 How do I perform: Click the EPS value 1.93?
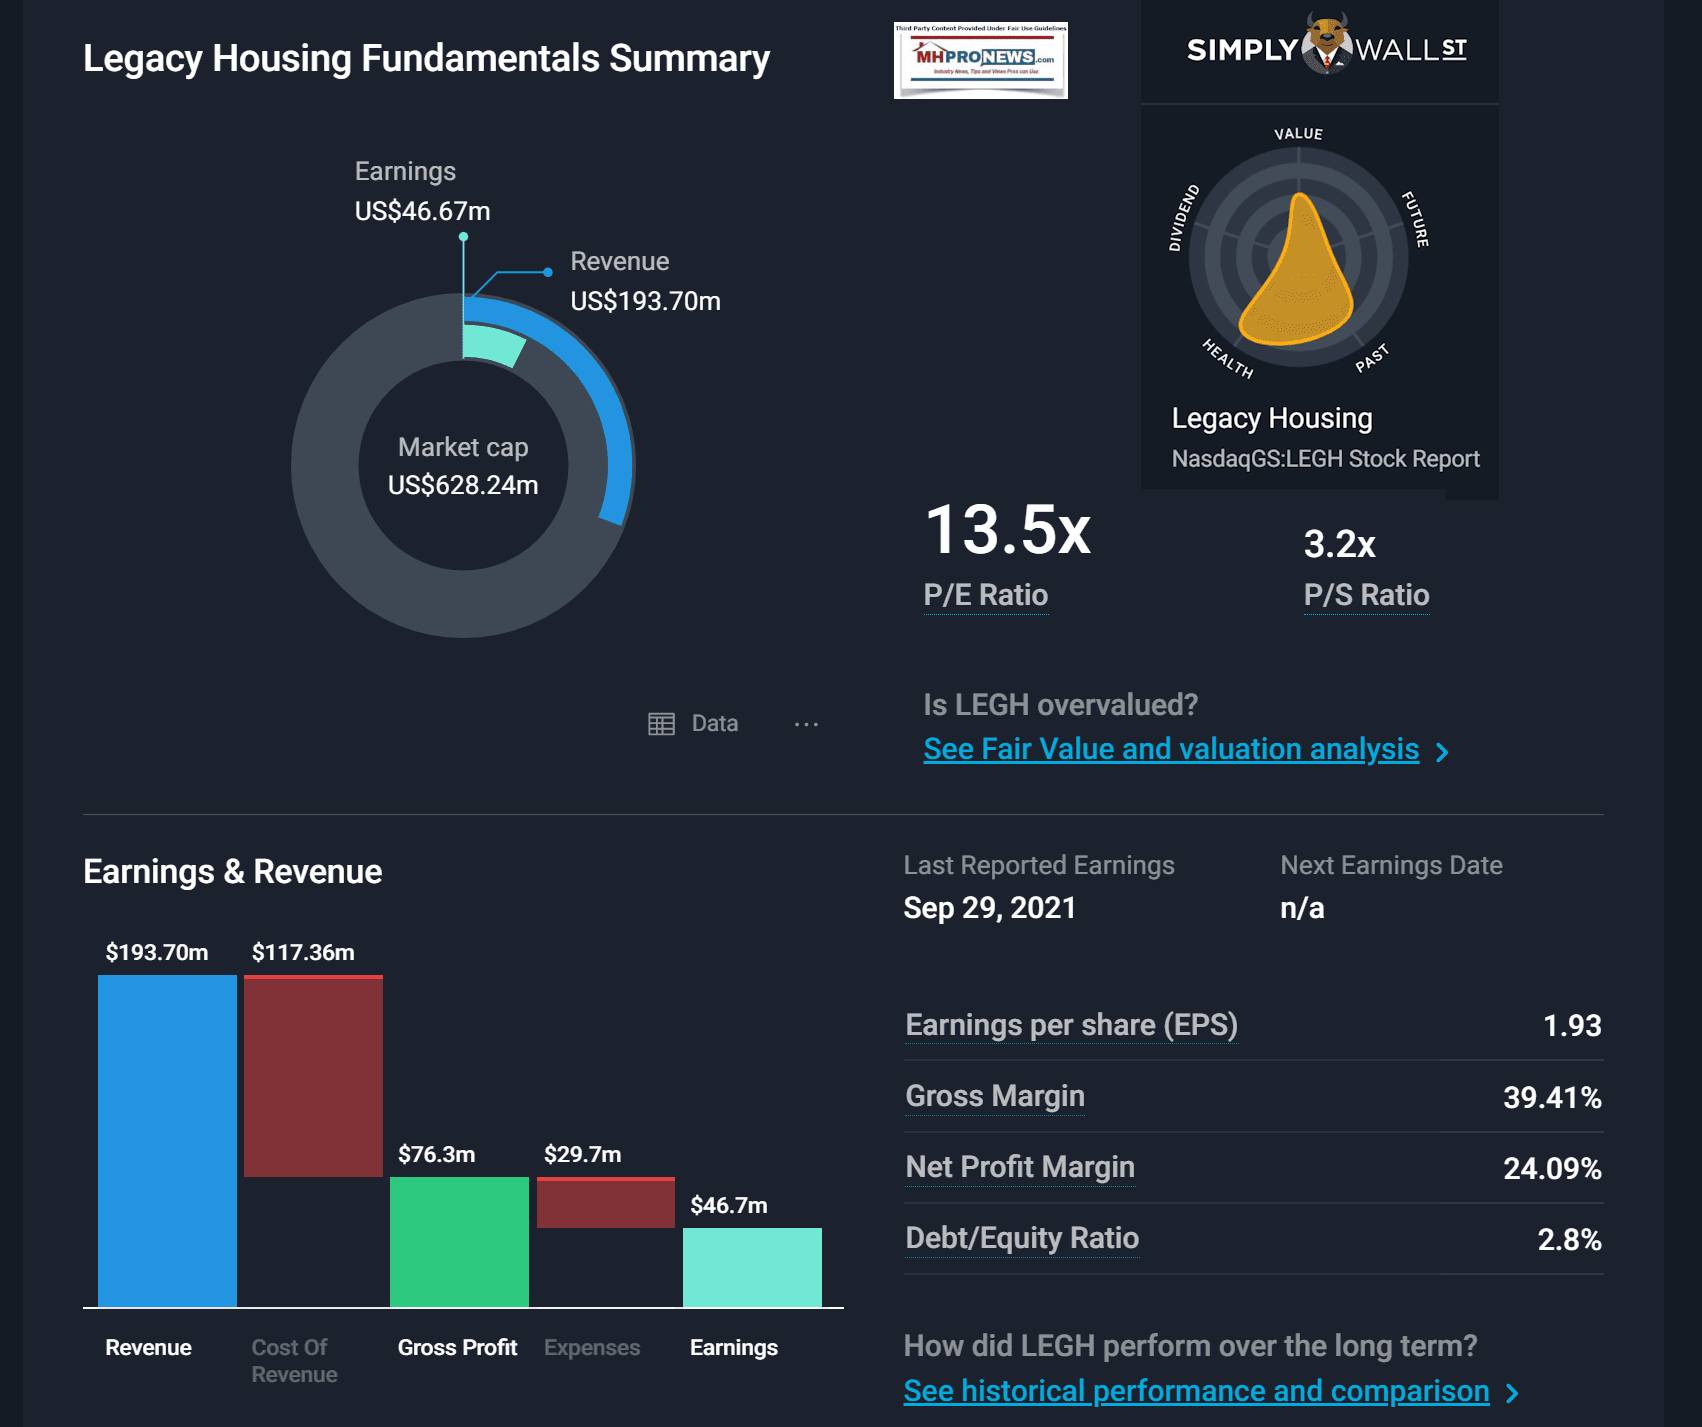click(1572, 1026)
